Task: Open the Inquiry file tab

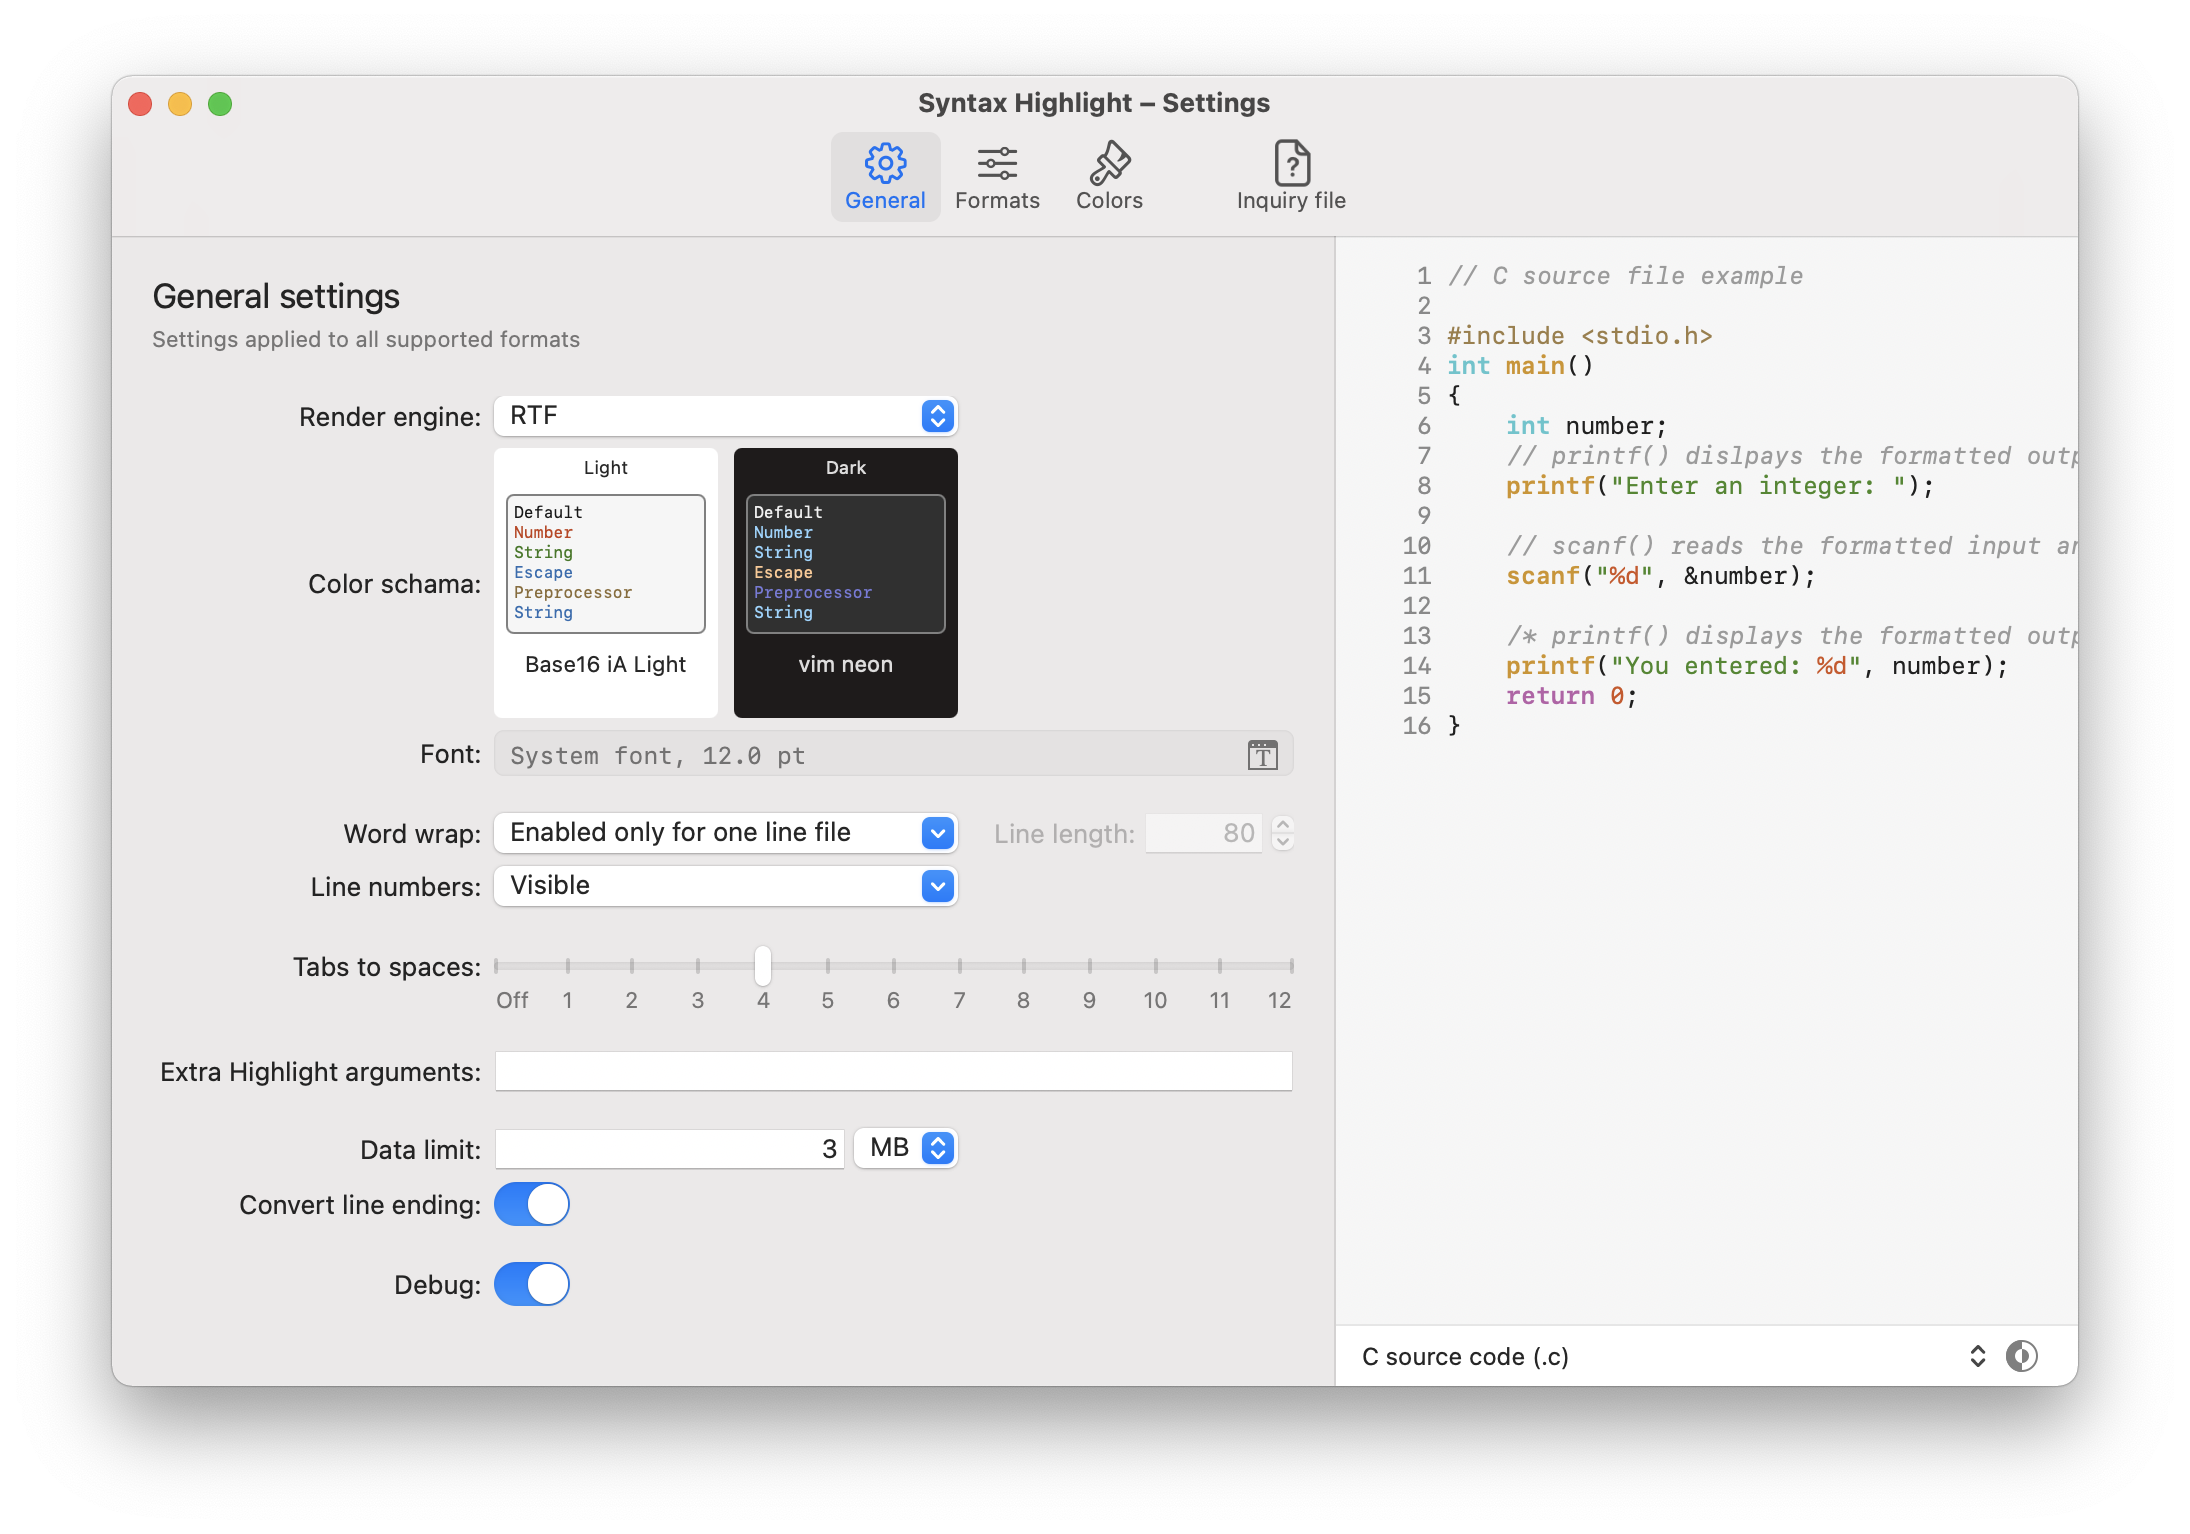Action: [1291, 177]
